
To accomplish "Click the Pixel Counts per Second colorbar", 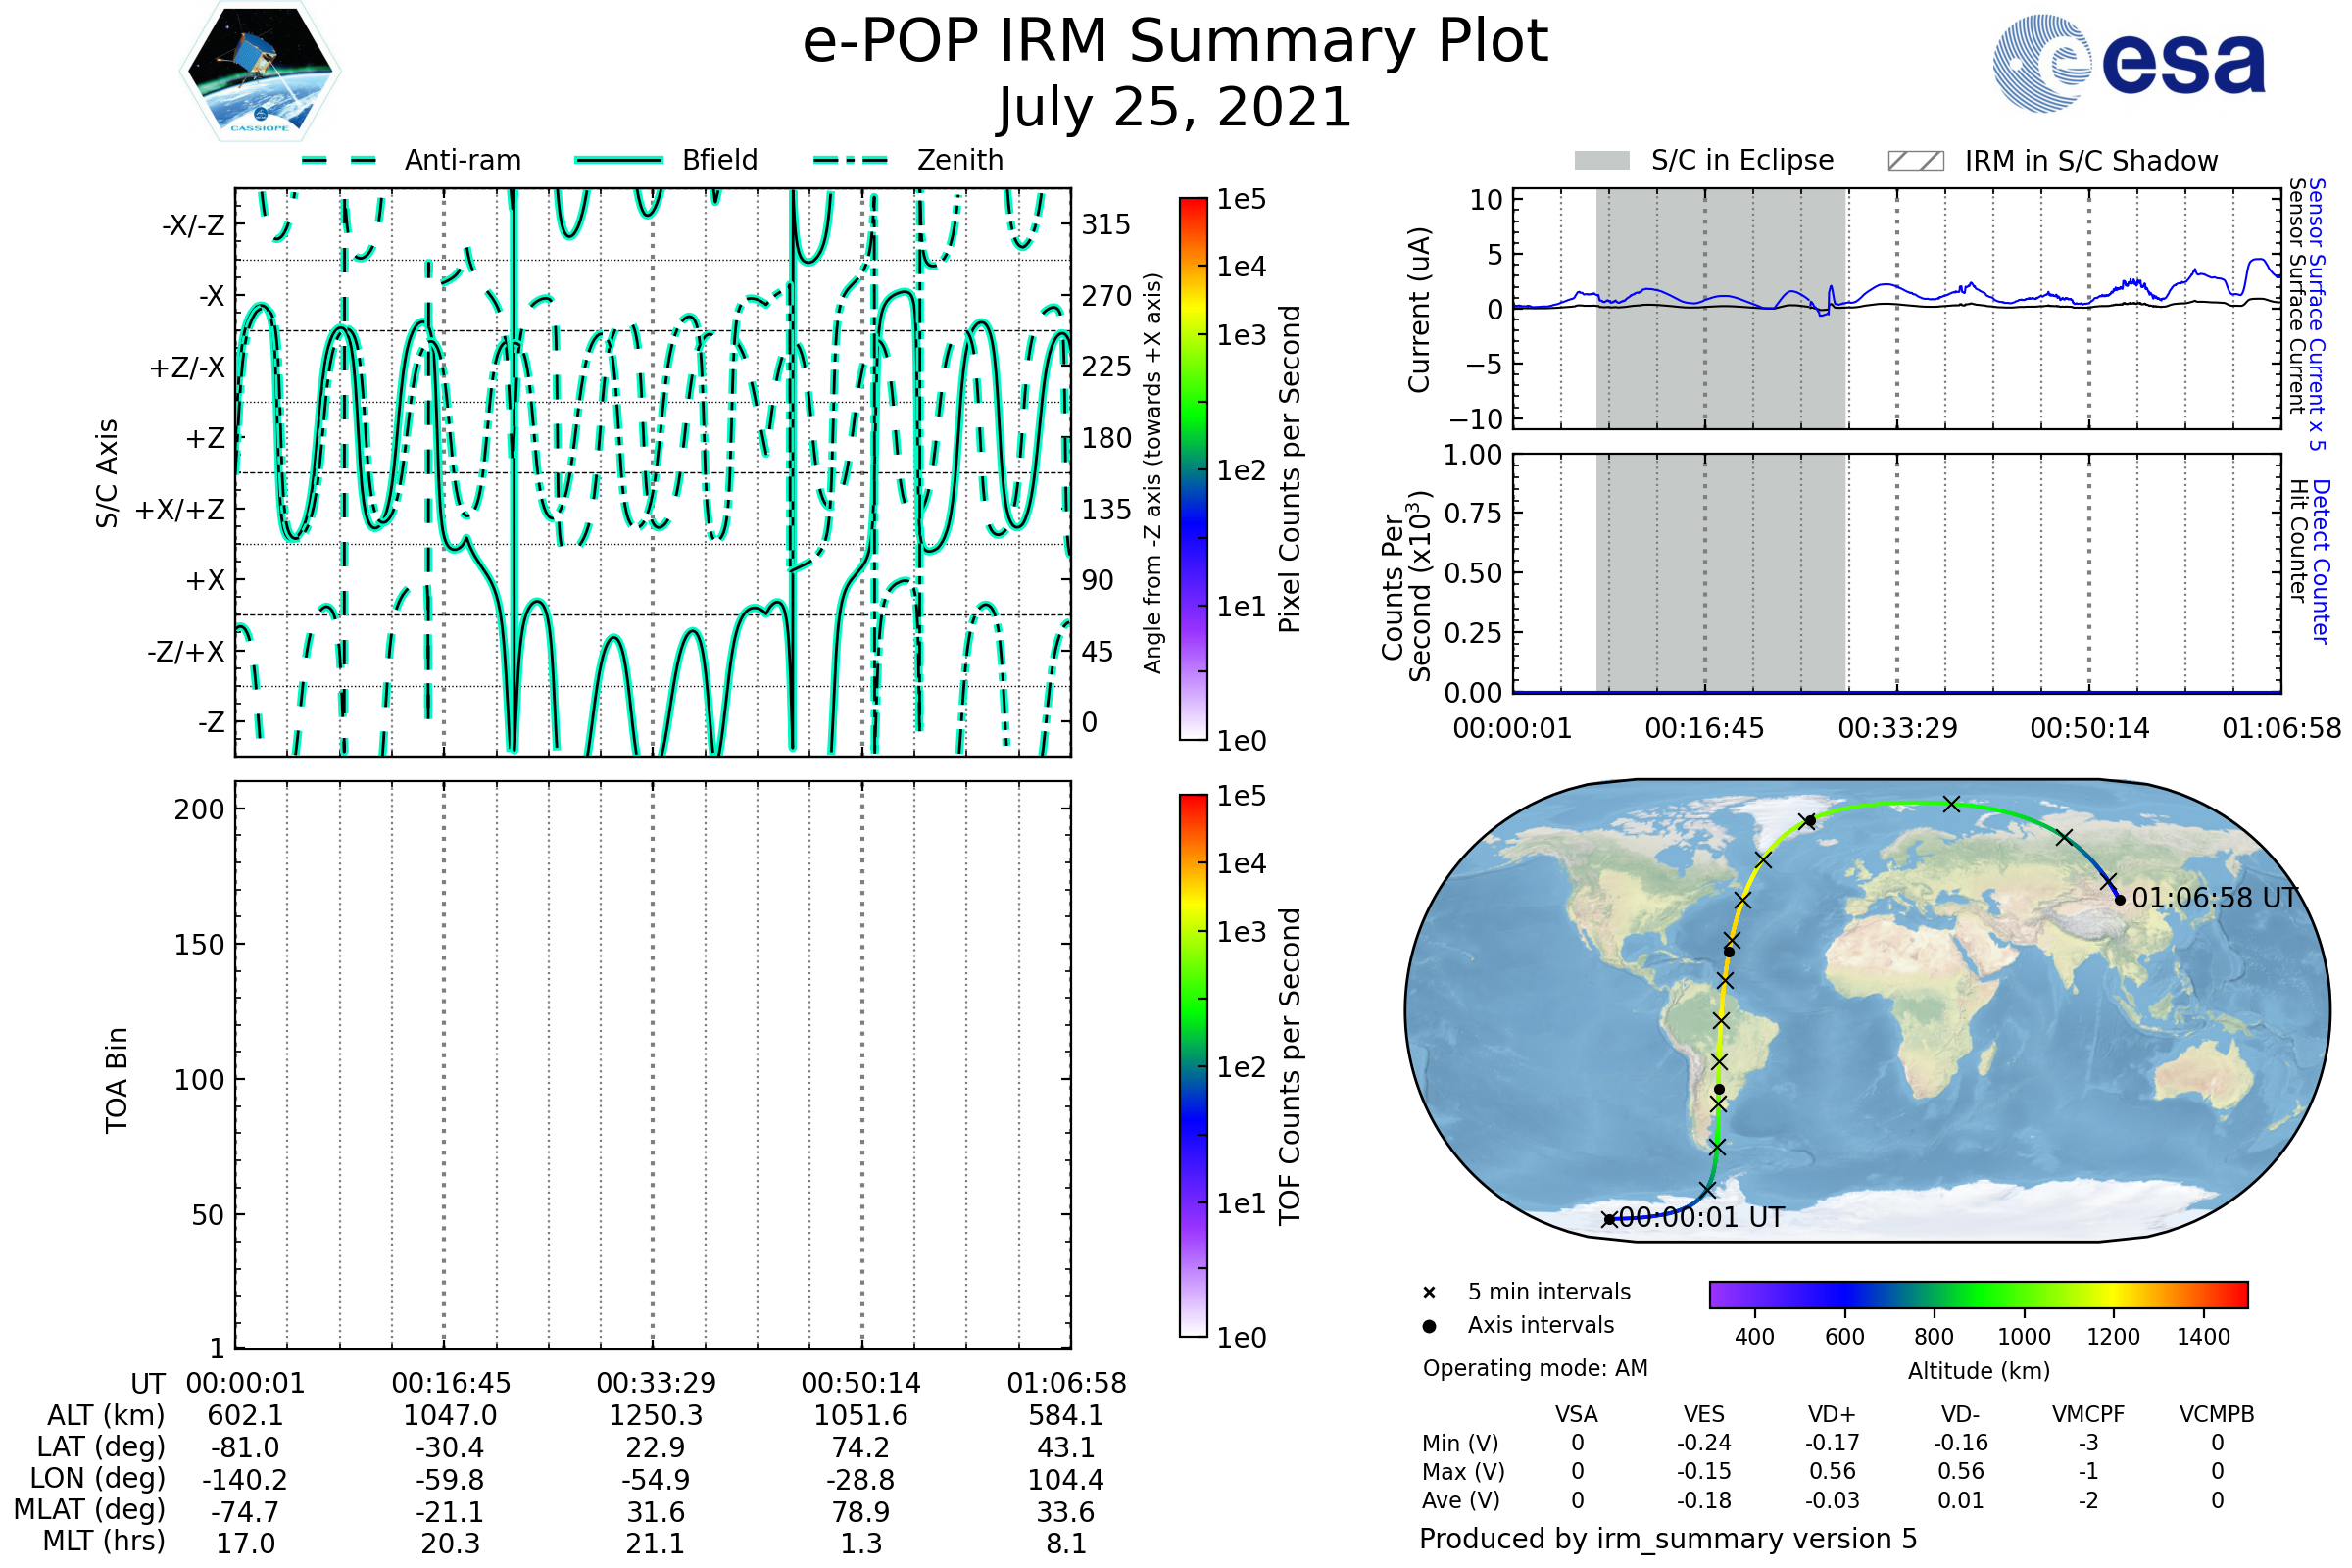I will point(1193,468).
